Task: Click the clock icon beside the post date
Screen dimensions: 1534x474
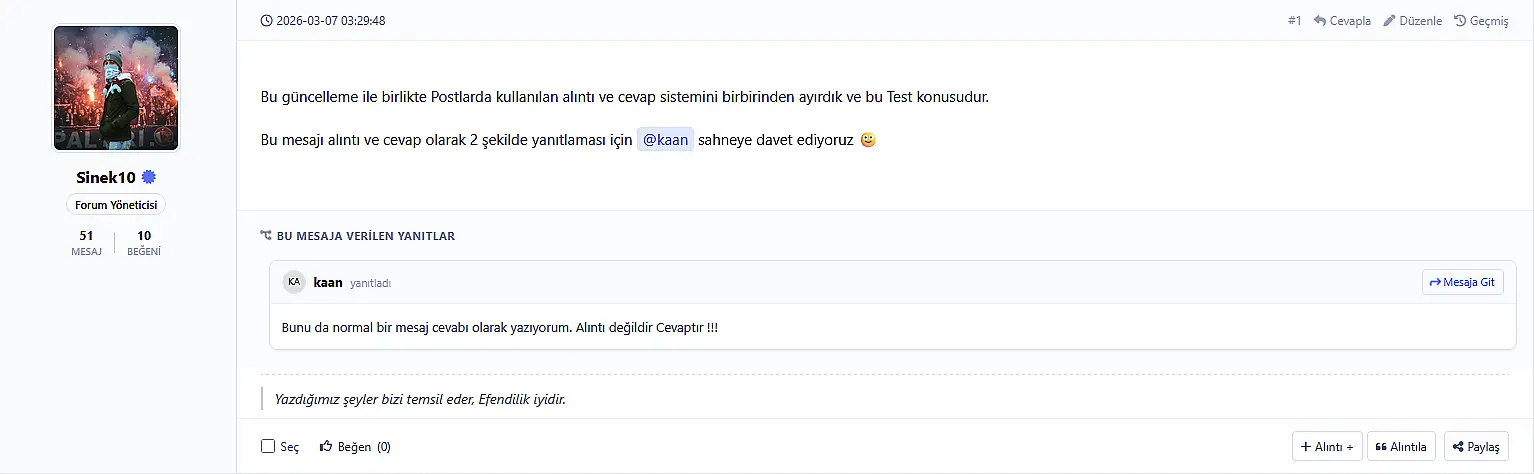Action: pyautogui.click(x=266, y=20)
